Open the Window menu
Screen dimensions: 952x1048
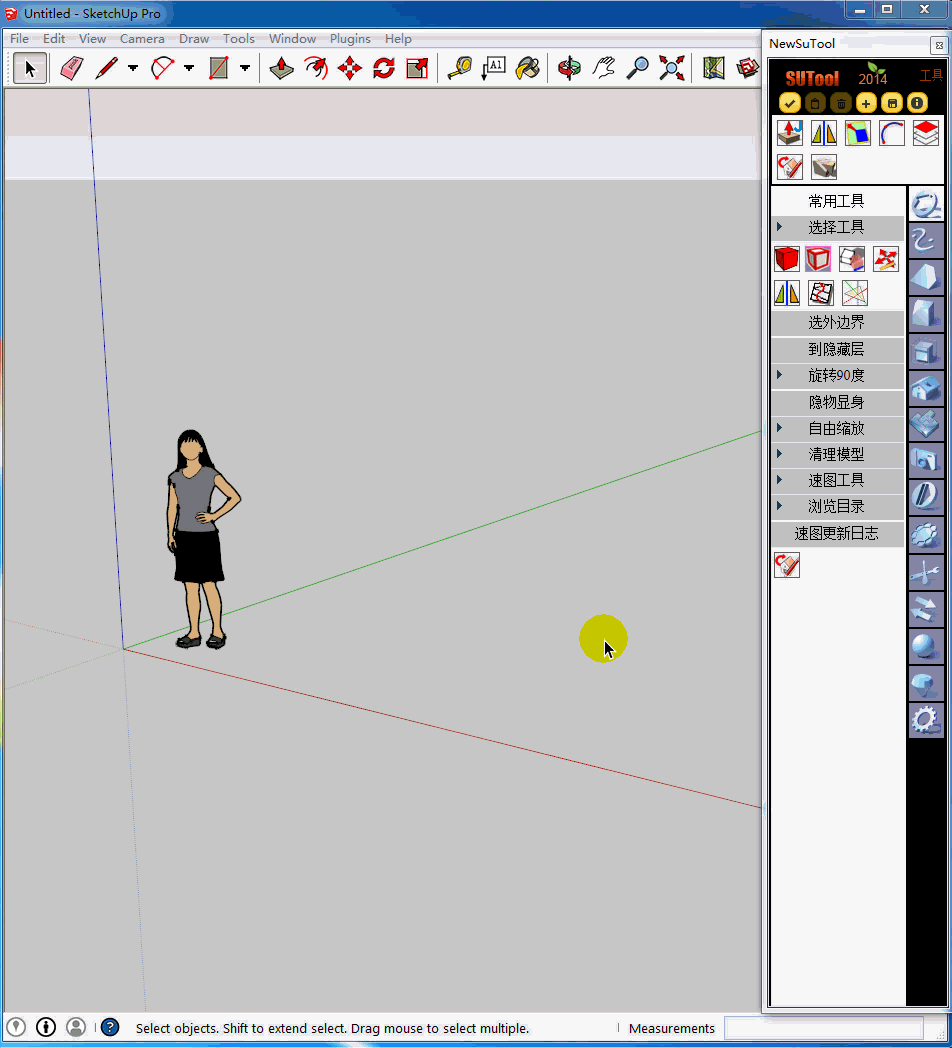[x=293, y=39]
